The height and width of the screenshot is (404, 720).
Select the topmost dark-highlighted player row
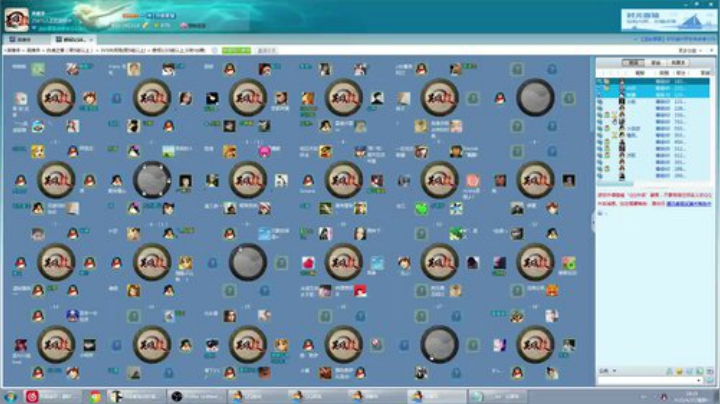(652, 81)
